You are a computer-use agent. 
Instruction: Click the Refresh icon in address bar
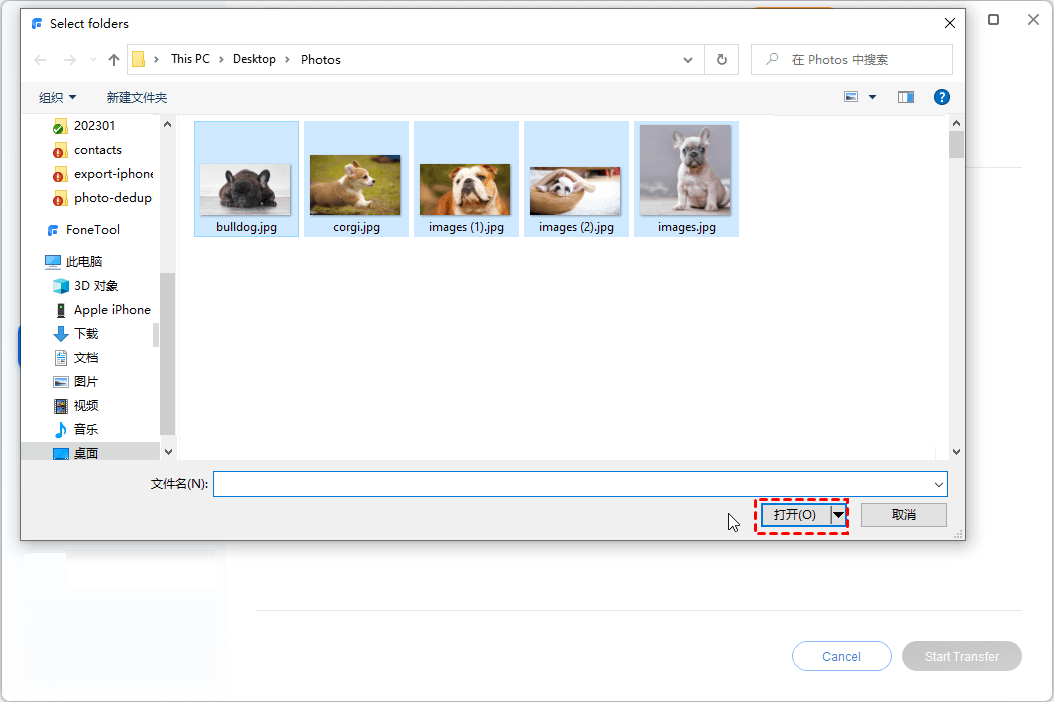point(721,60)
